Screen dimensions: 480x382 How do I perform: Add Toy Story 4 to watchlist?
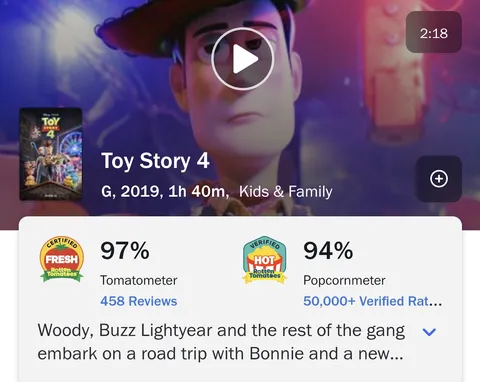click(x=439, y=179)
